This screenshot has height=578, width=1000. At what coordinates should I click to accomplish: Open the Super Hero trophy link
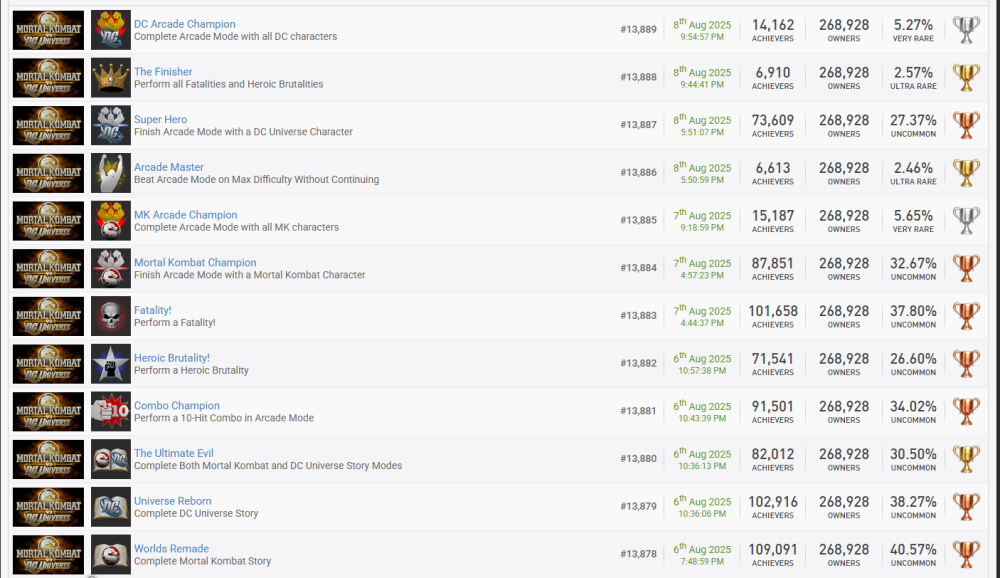point(160,120)
